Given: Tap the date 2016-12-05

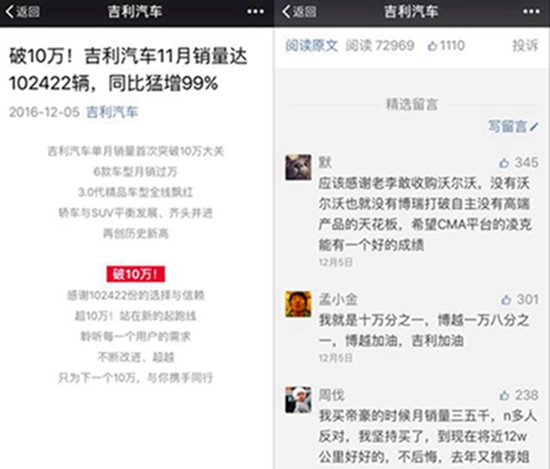Looking at the screenshot, I should tap(45, 112).
